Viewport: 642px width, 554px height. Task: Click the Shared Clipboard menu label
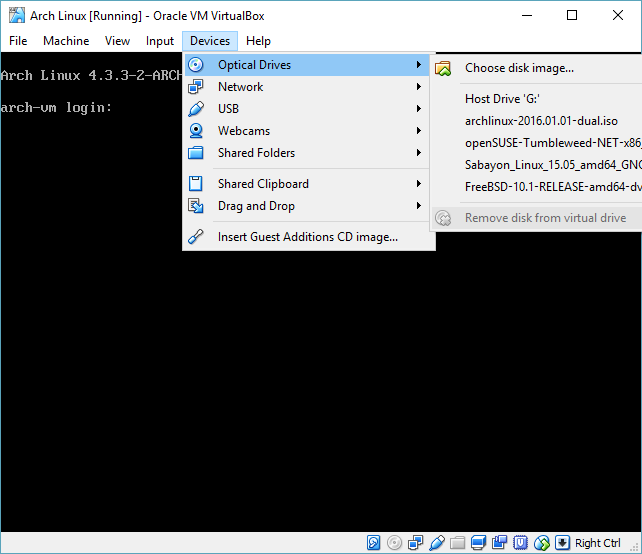tap(263, 184)
